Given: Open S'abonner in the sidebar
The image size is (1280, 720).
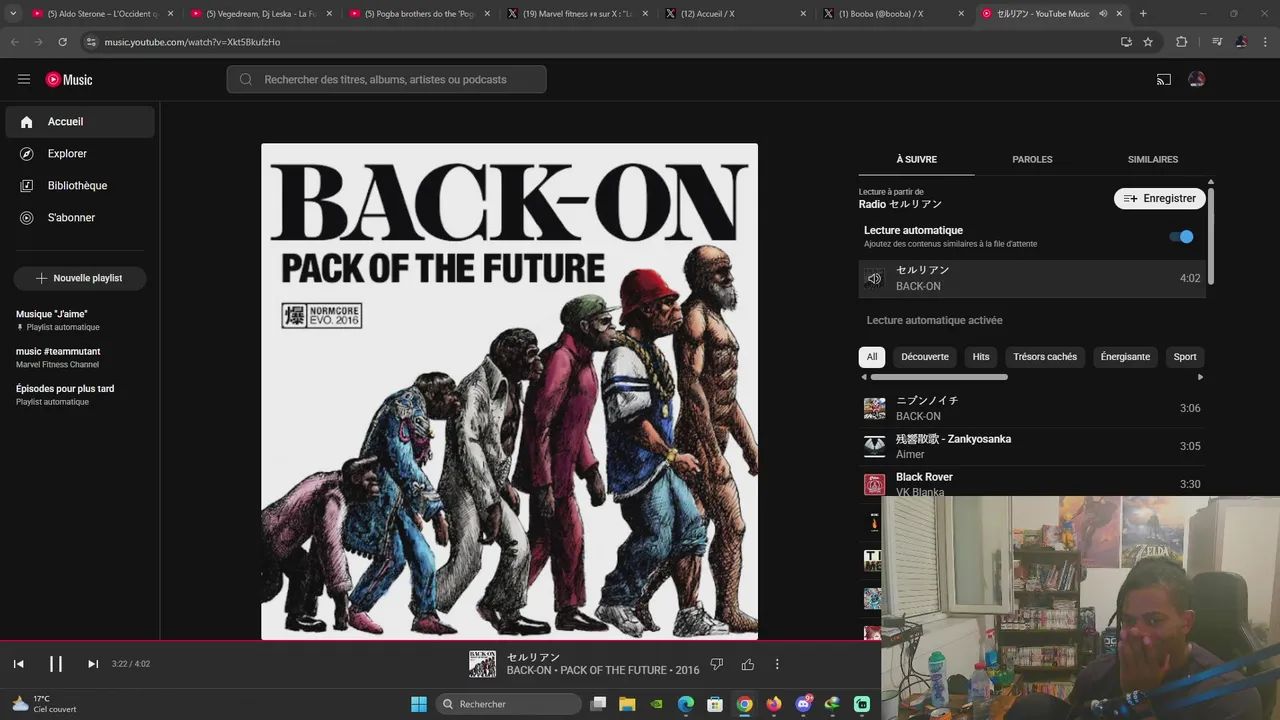Looking at the screenshot, I should click(80, 217).
